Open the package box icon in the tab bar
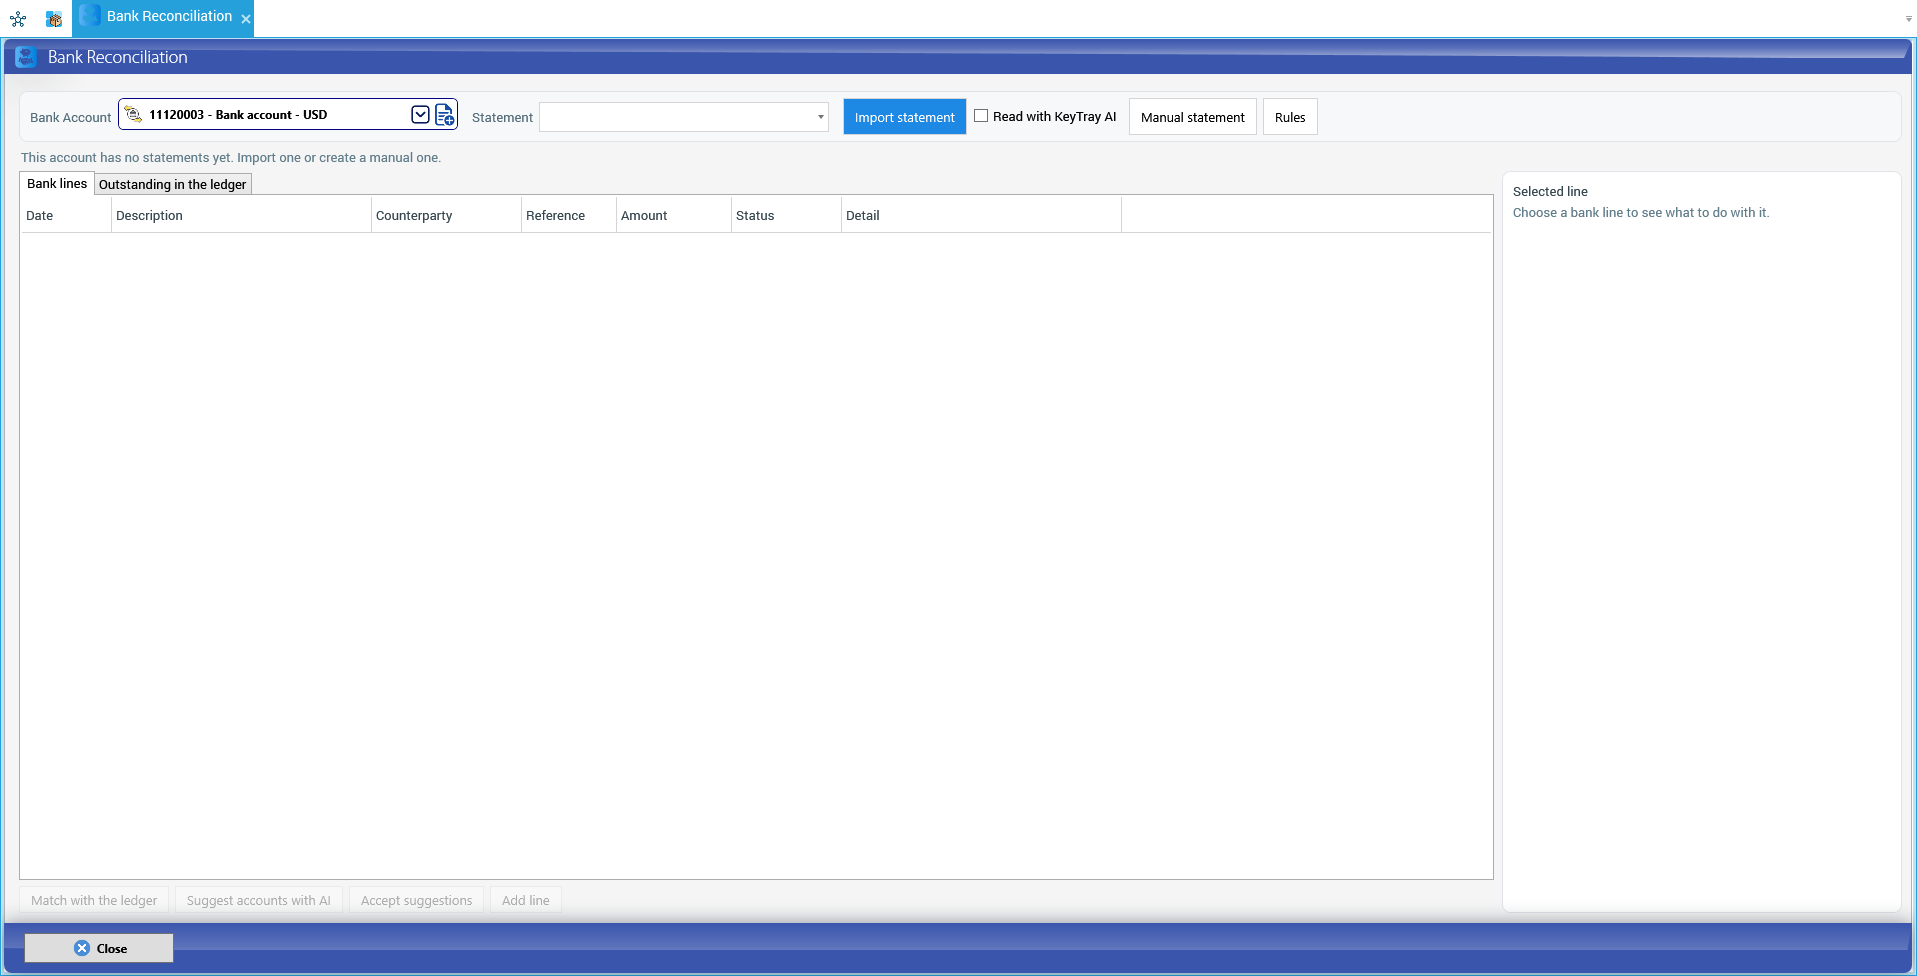The width and height of the screenshot is (1917, 976). 54,19
